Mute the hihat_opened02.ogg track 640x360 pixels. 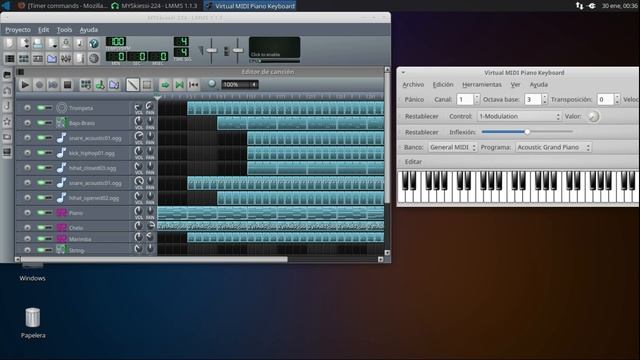coord(40,198)
